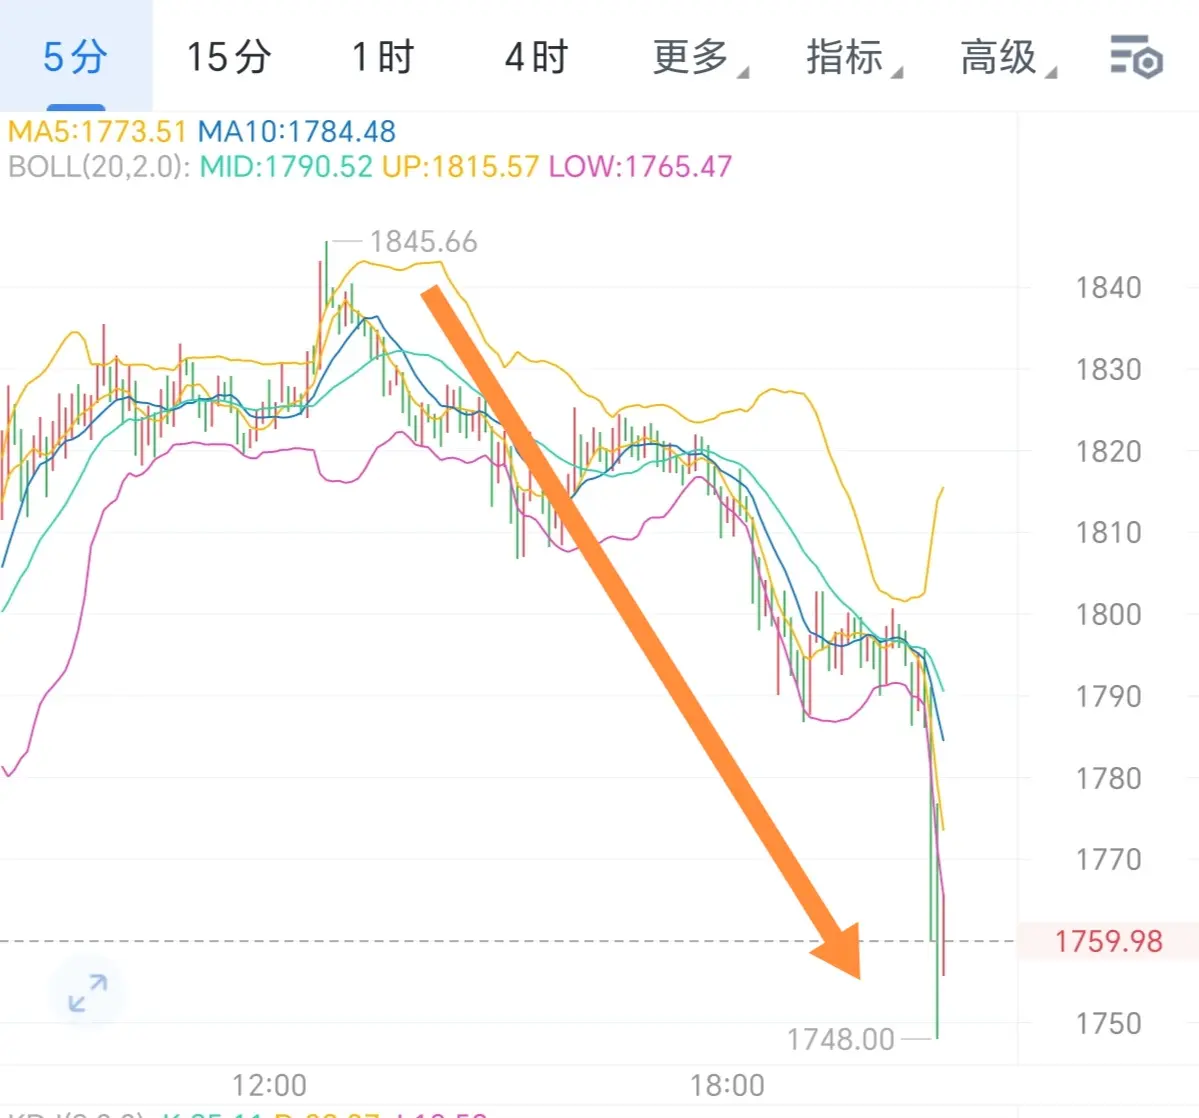Tap the 1748.00 low price marker
Image resolution: width=1199 pixels, height=1118 pixels.
coord(840,1039)
